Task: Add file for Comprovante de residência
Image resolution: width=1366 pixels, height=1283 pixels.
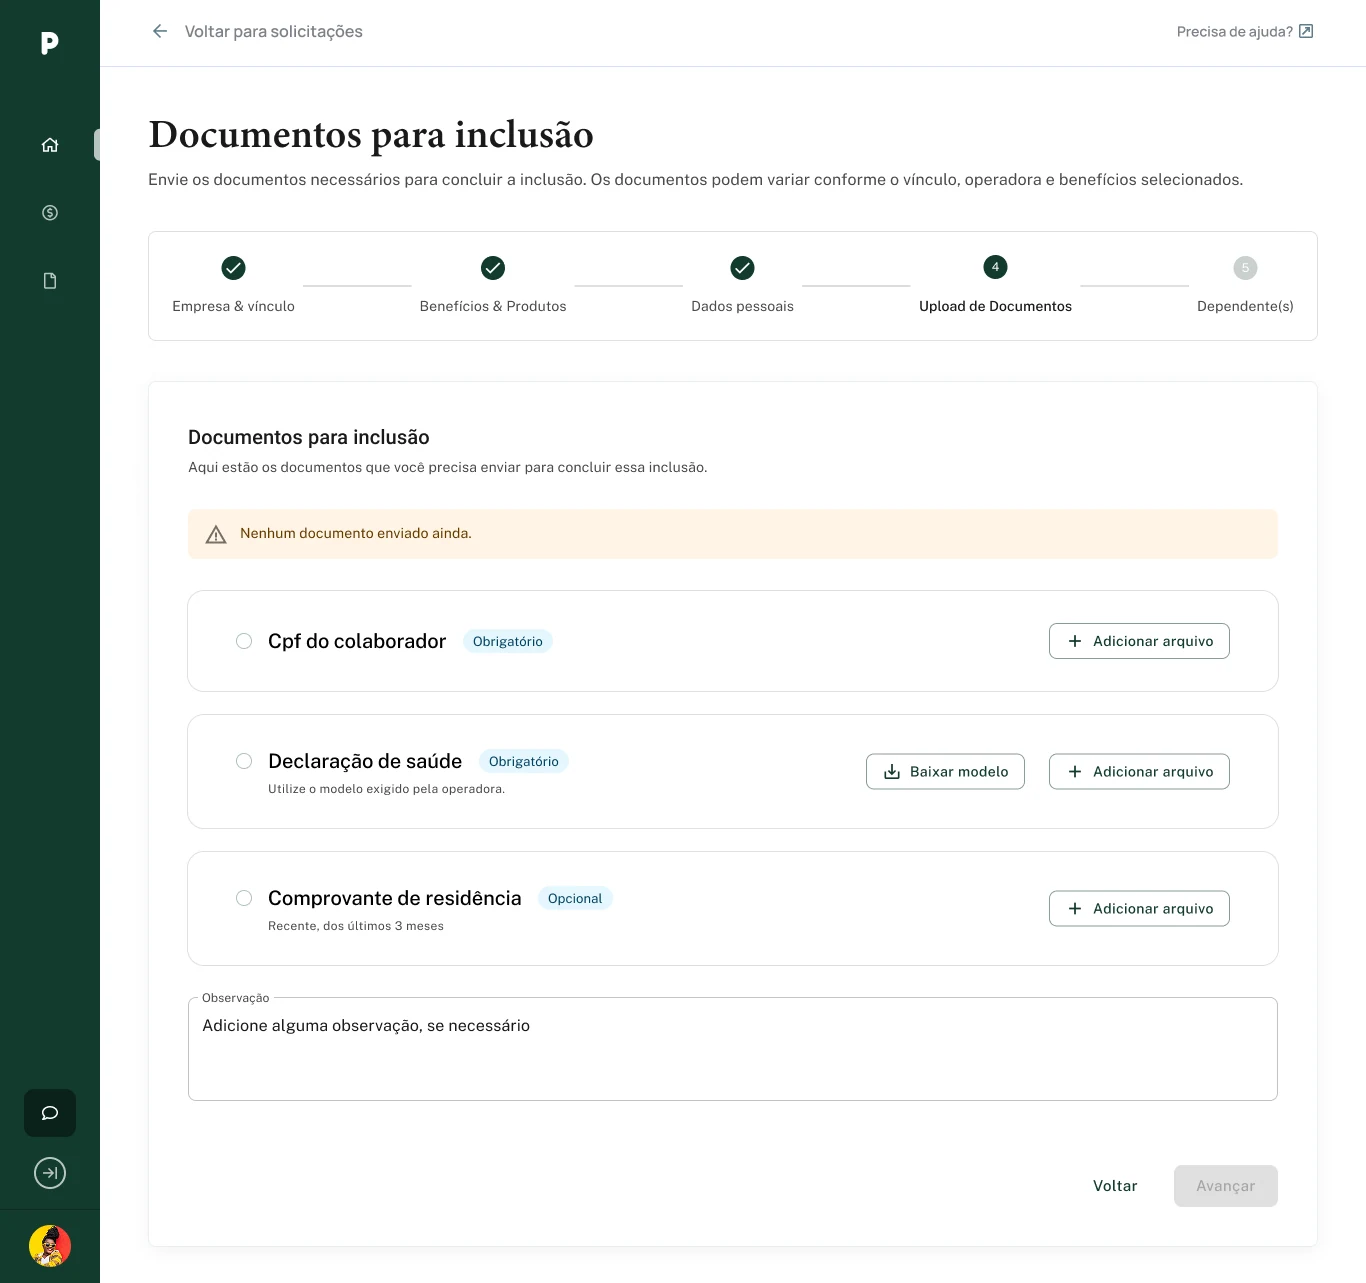Action: tap(1139, 909)
